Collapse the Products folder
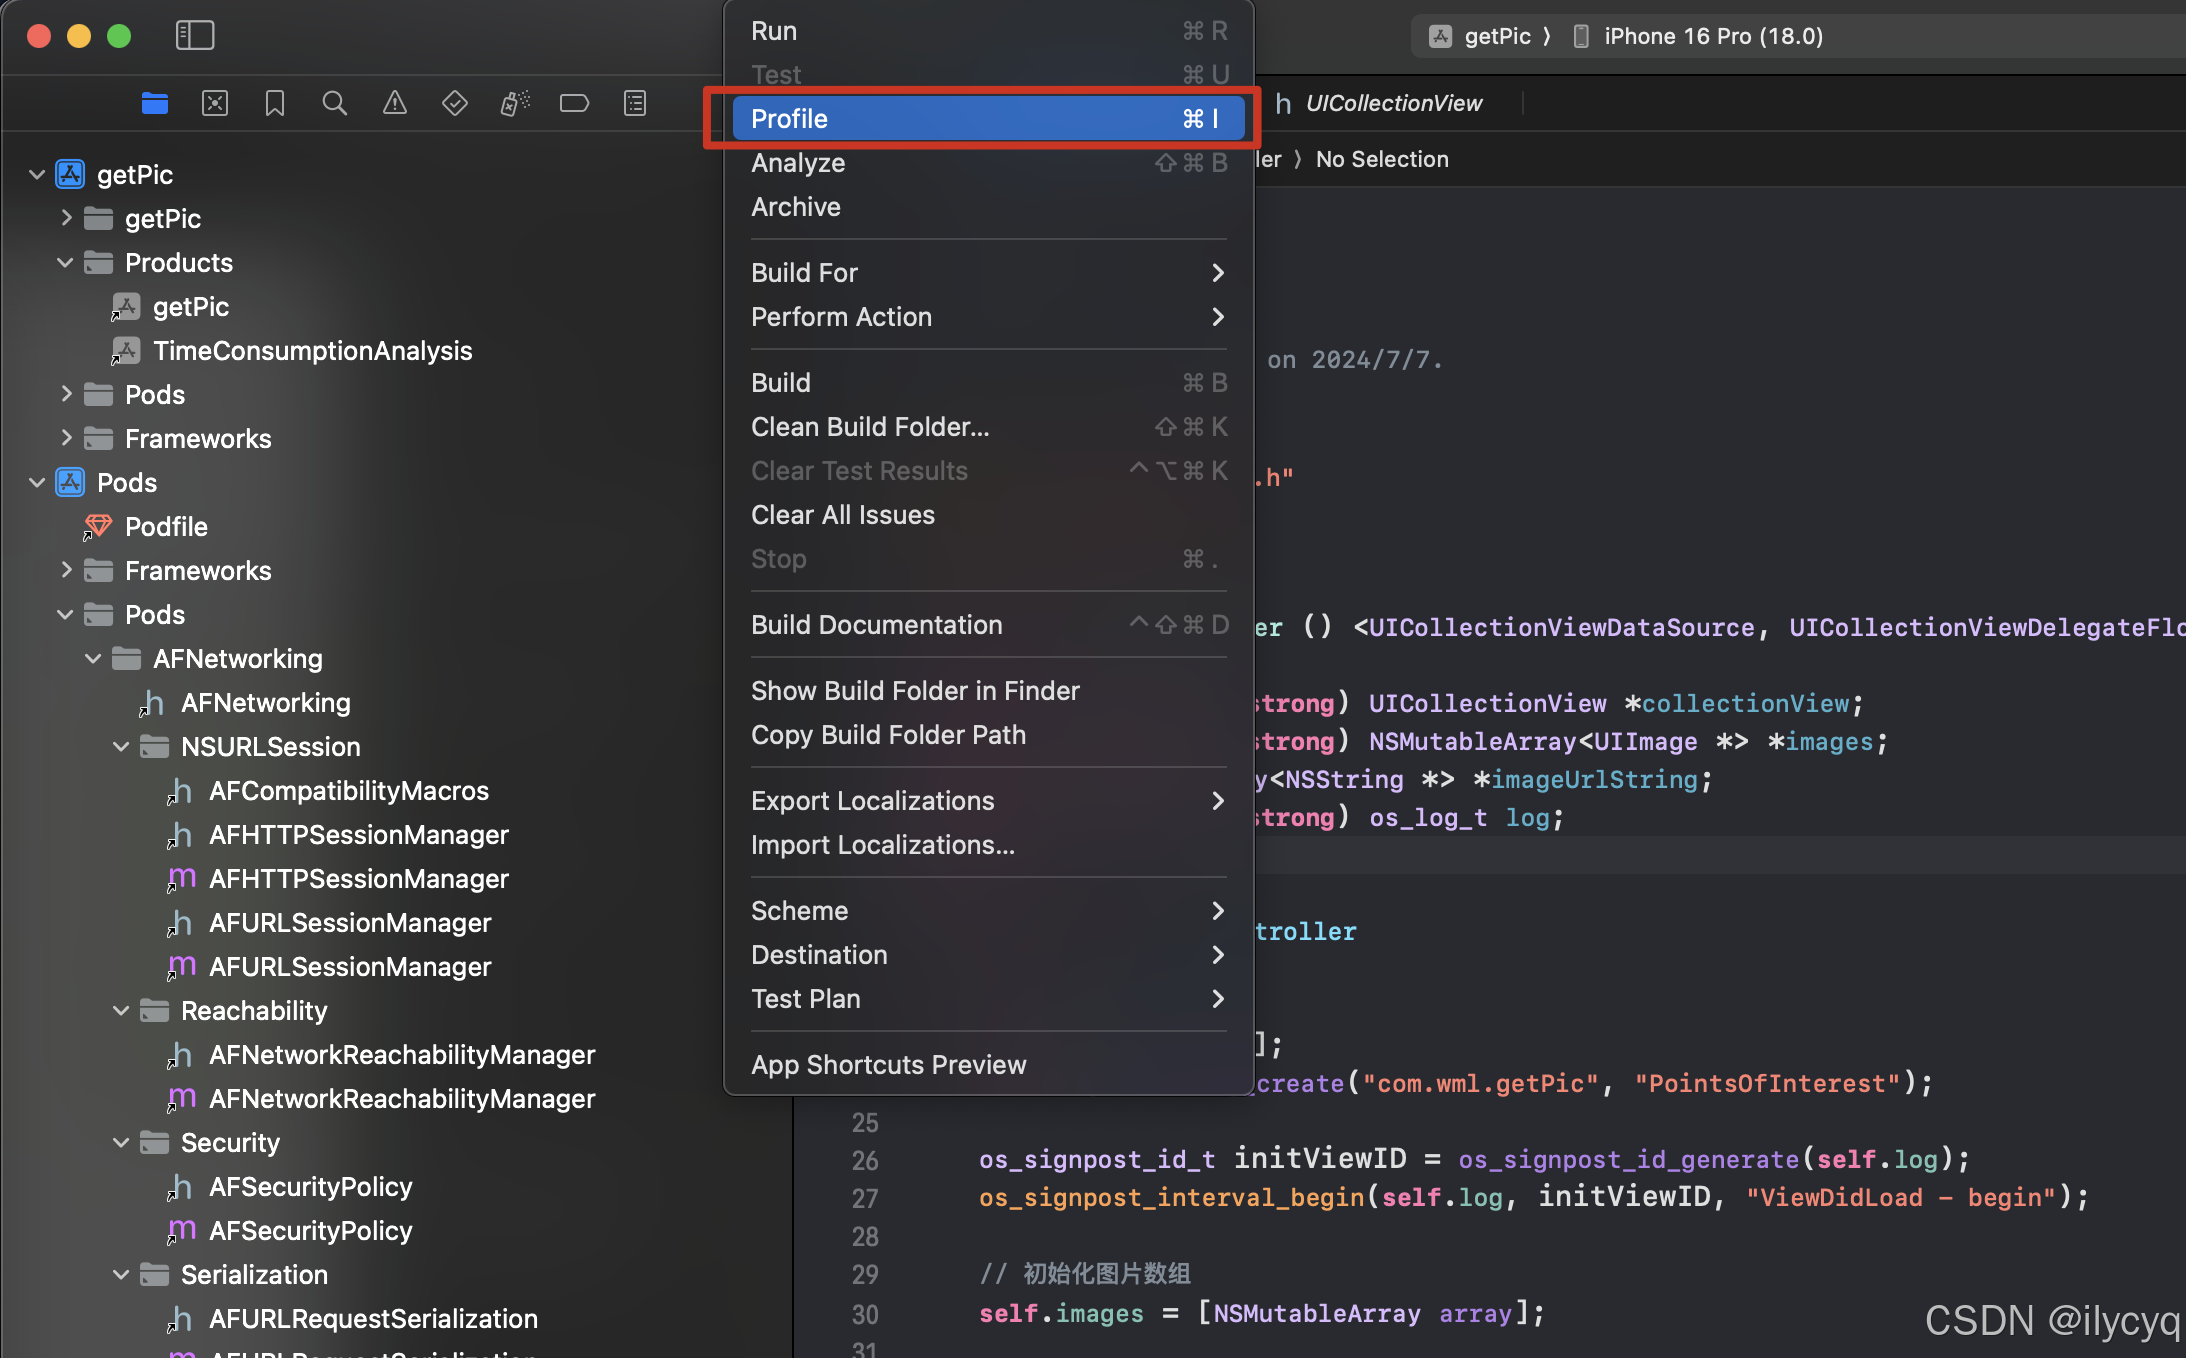Screen dimensions: 2186x1358 pyautogui.click(x=65, y=263)
